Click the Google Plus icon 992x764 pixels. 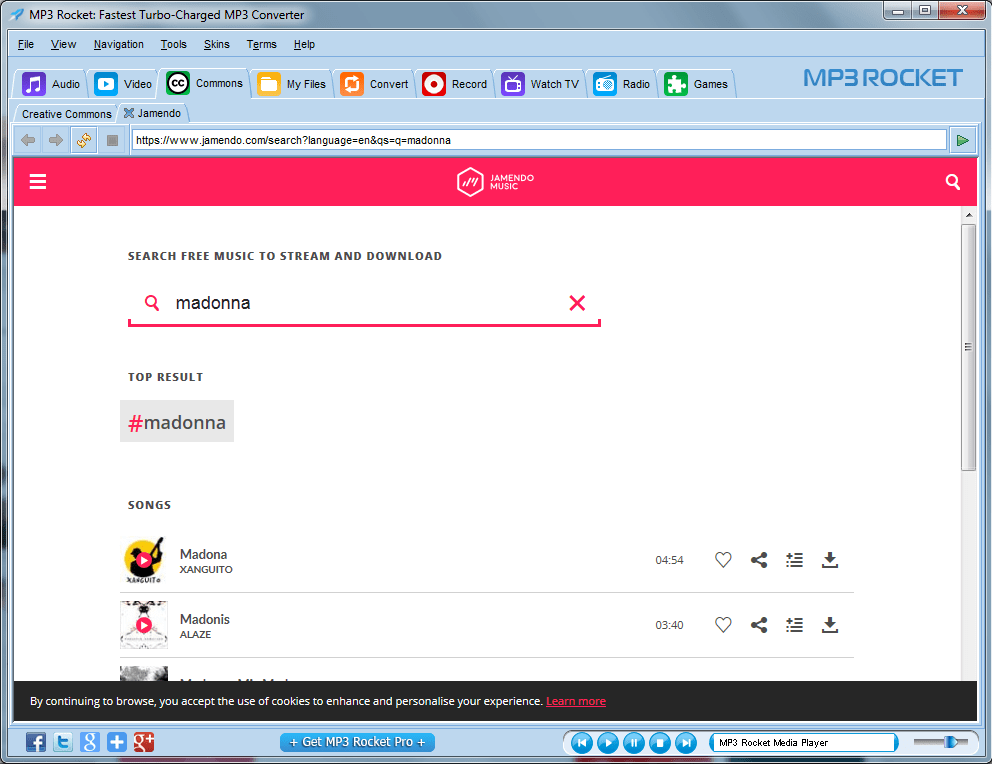tap(144, 742)
